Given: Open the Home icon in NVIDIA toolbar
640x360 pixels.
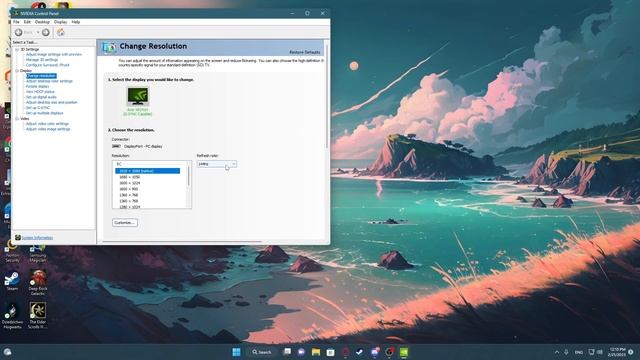Looking at the screenshot, I should pyautogui.click(x=60, y=32).
